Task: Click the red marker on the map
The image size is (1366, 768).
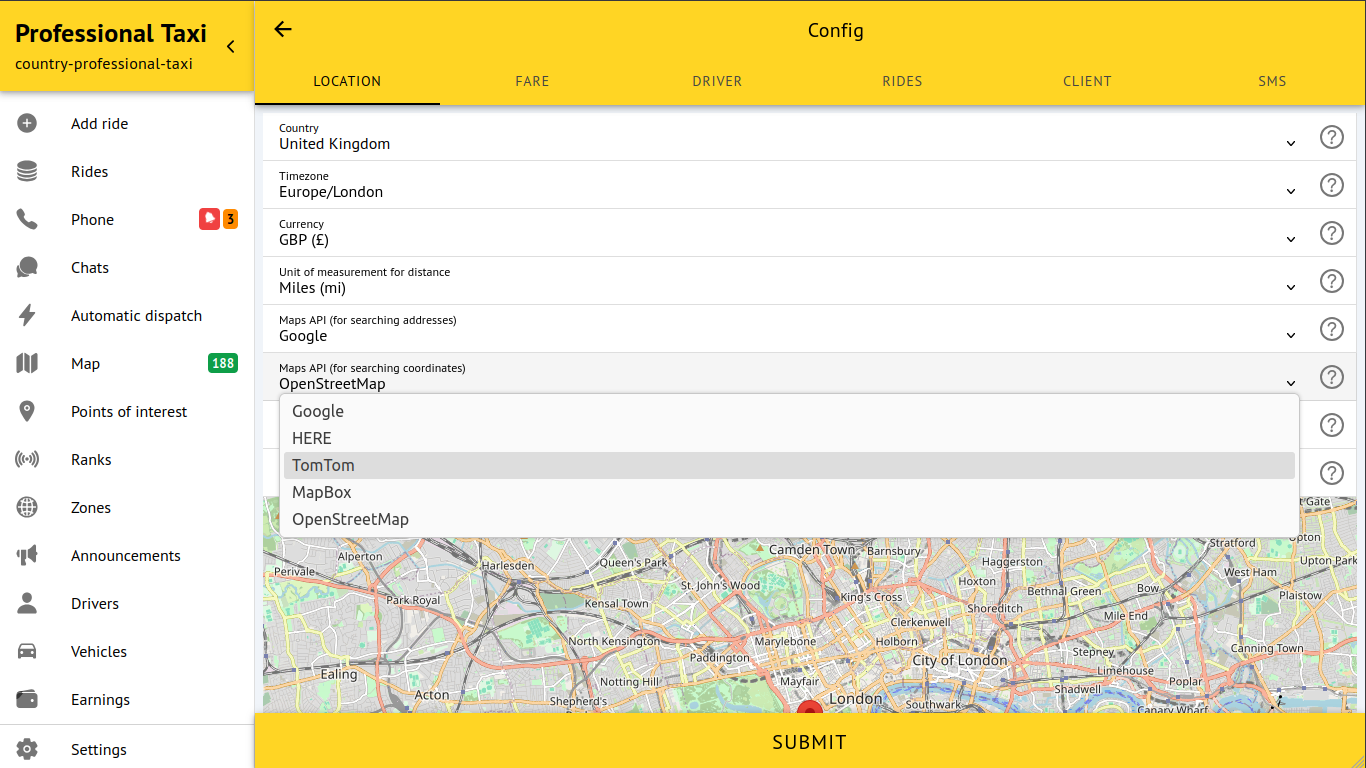Action: click(809, 707)
